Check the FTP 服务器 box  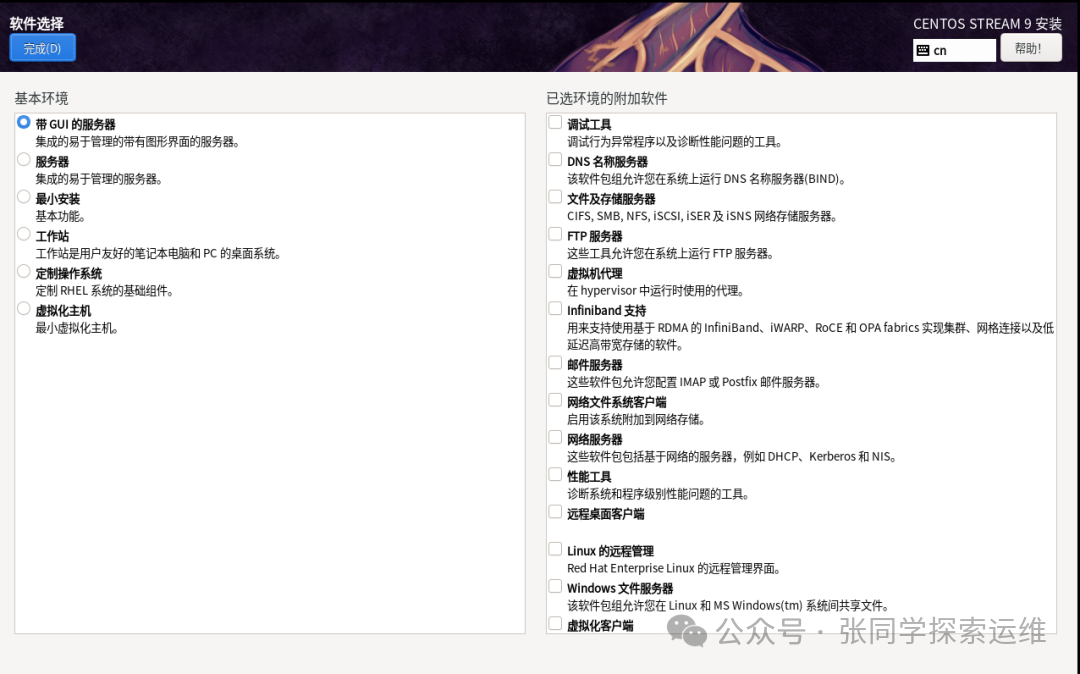pyautogui.click(x=556, y=234)
